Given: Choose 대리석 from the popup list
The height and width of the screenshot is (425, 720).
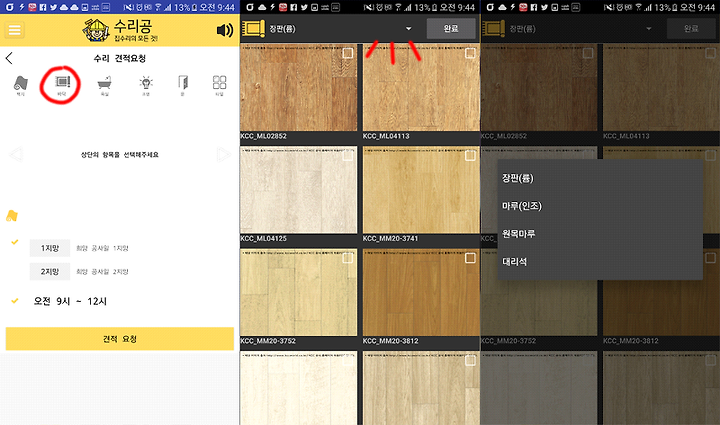Looking at the screenshot, I should (x=600, y=262).
